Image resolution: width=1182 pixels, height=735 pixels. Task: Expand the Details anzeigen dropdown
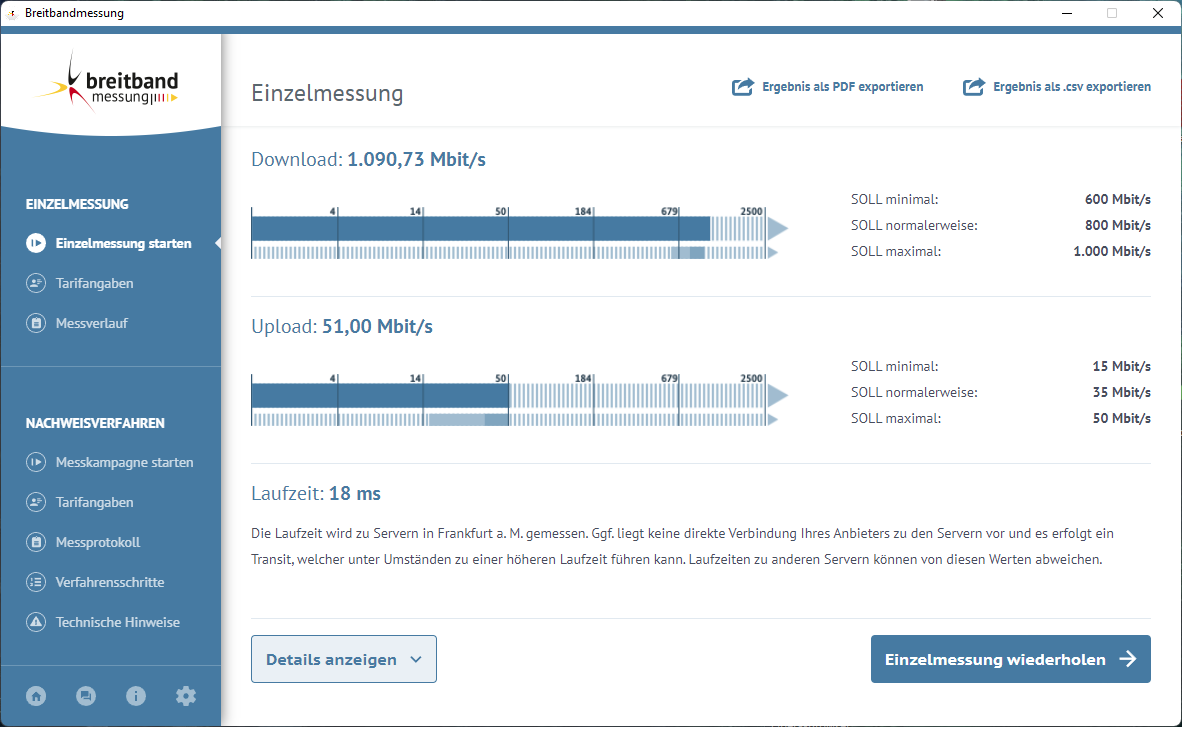(343, 659)
